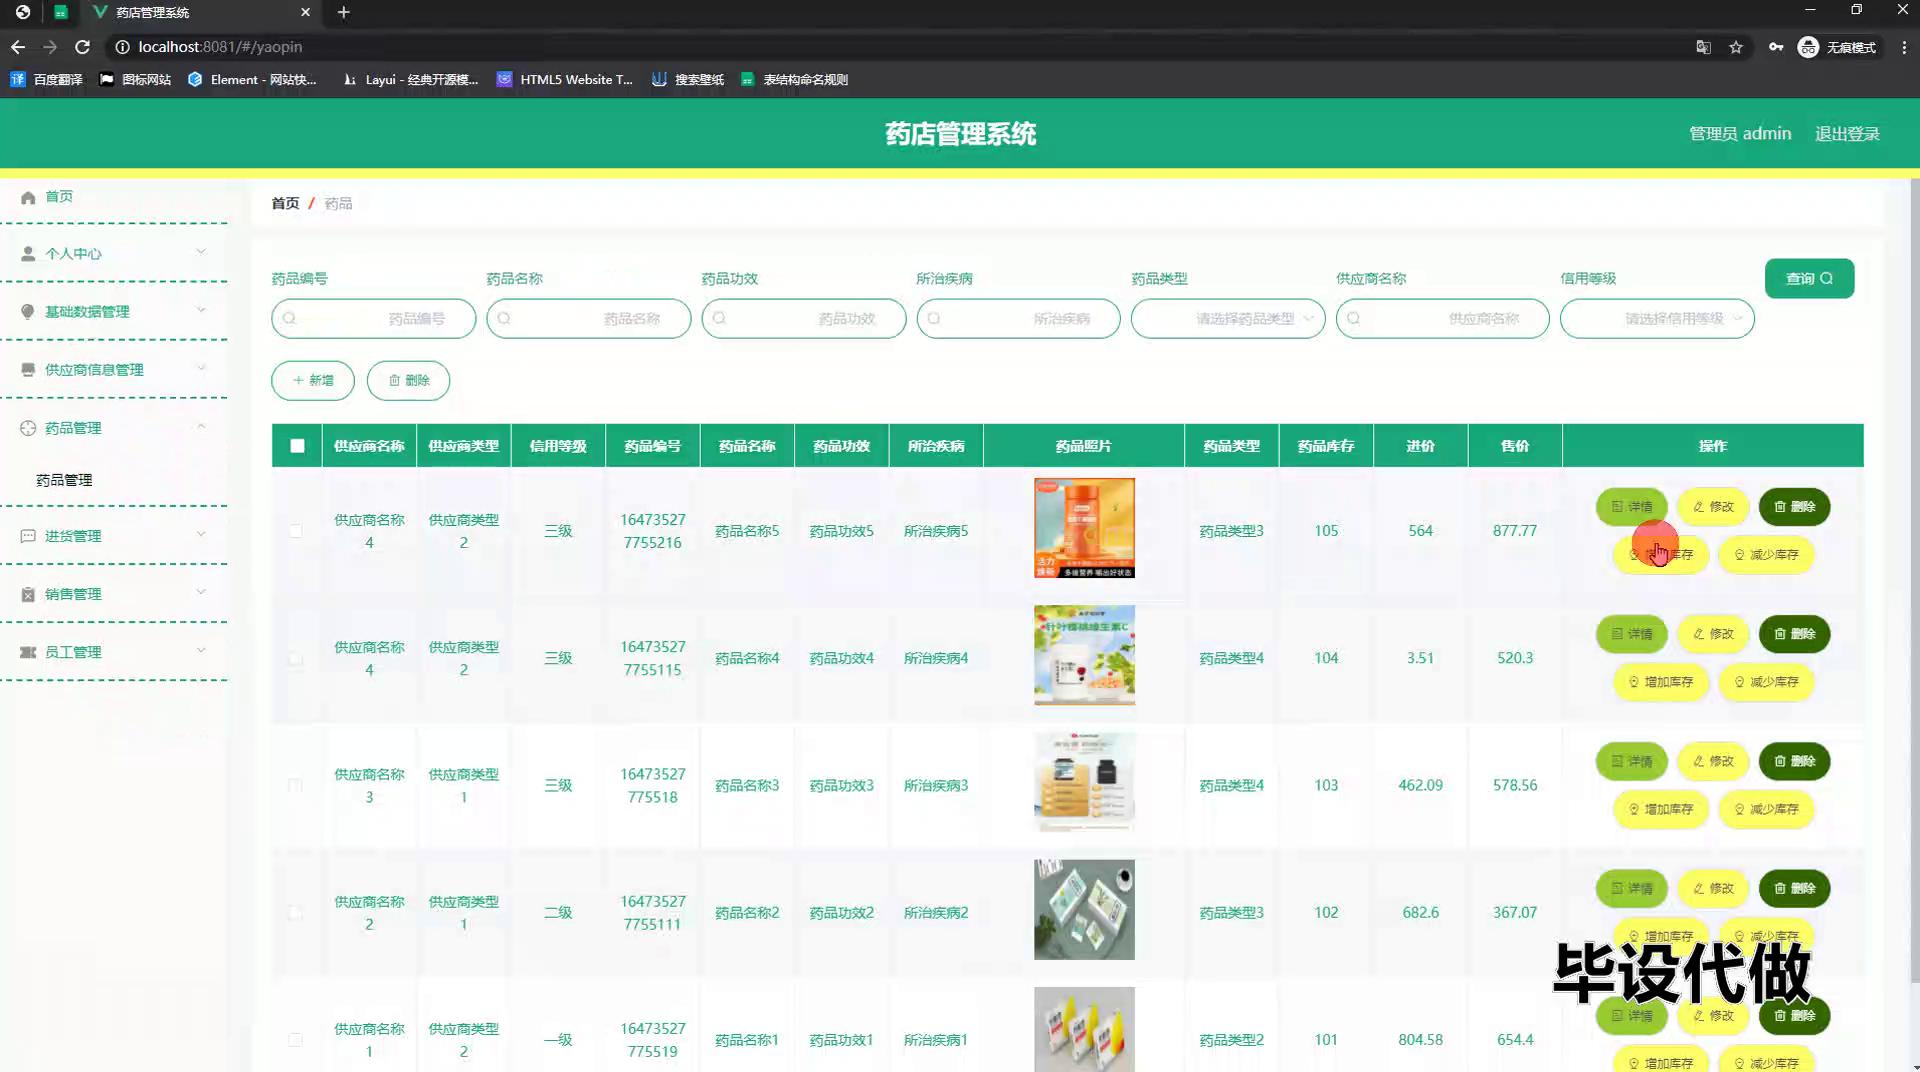Click the 退出登录 logout link
1920x1072 pixels.
(x=1846, y=134)
